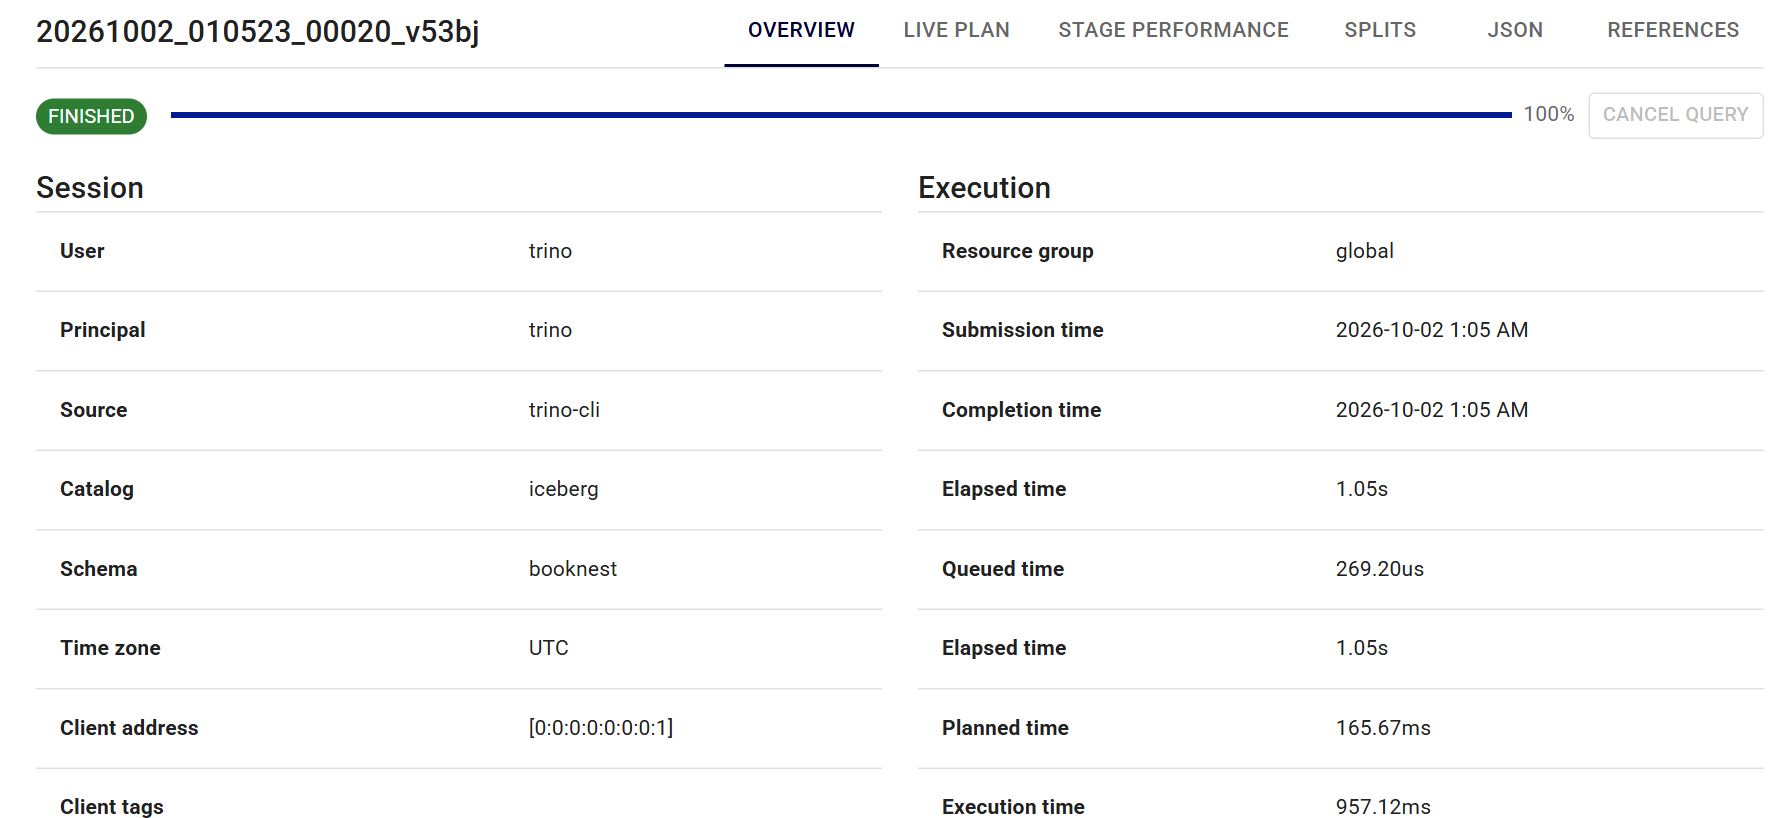Screen dimensions: 1785x818
Task: Click the Cancel Query button
Action: click(x=1675, y=115)
